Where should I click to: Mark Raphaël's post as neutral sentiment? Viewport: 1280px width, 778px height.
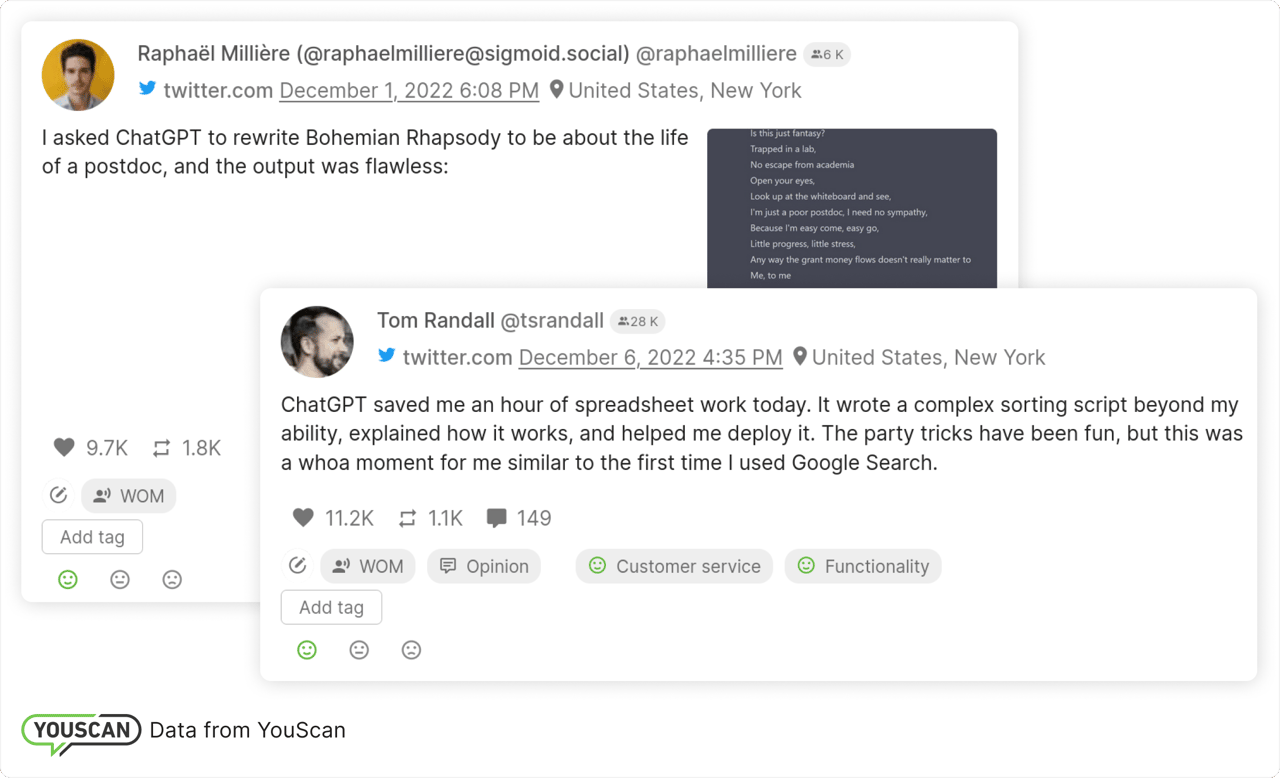120,579
